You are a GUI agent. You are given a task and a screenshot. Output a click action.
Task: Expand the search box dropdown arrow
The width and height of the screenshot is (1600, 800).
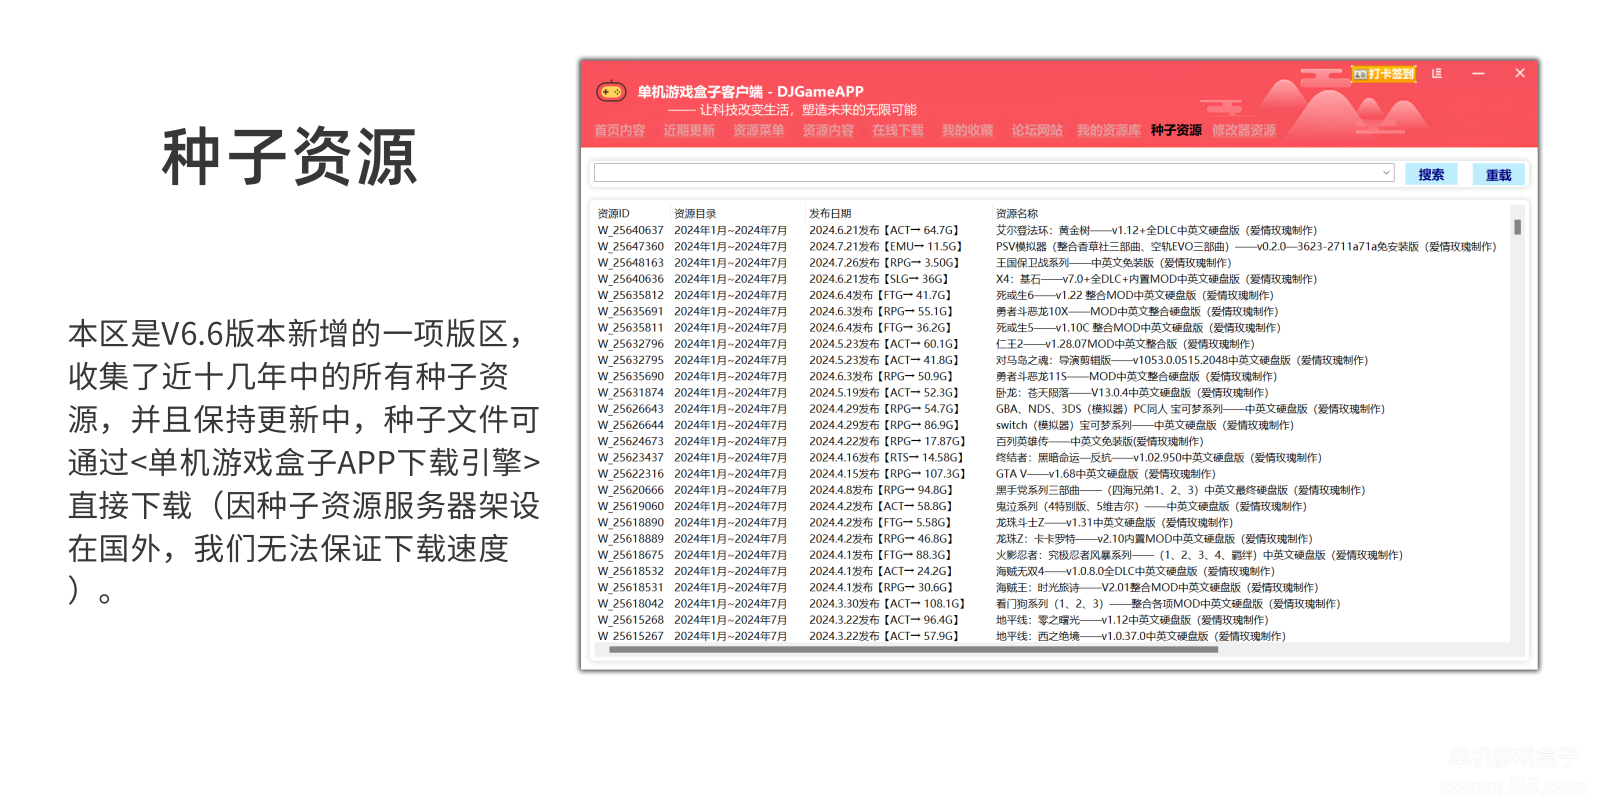click(x=1387, y=174)
